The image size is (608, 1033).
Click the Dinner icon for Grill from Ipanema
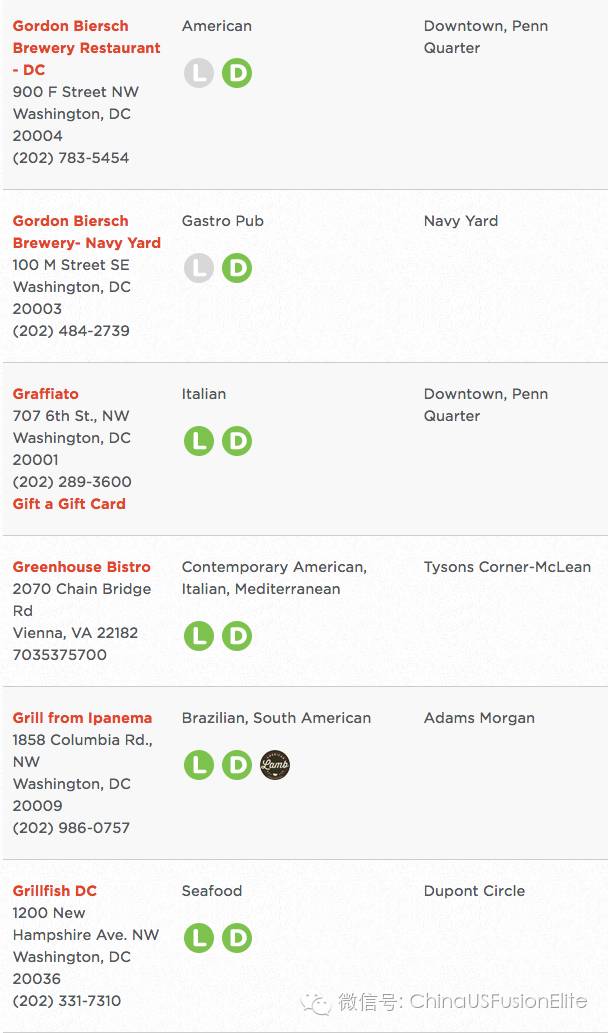tap(236, 765)
